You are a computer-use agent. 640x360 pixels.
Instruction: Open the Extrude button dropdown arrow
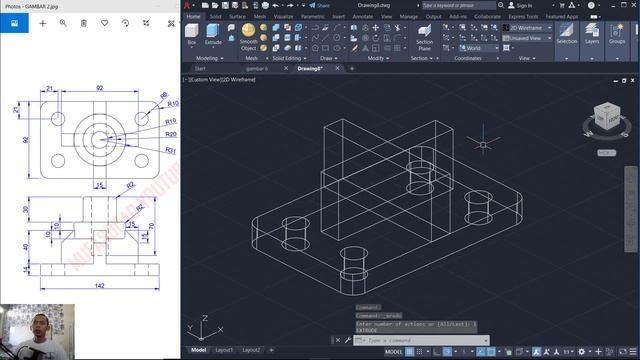[213, 48]
